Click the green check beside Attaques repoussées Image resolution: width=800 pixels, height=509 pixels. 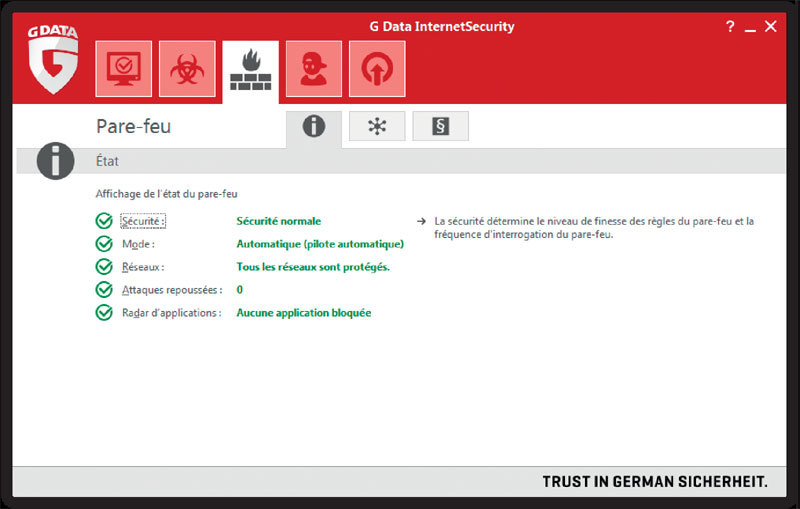[x=104, y=290]
